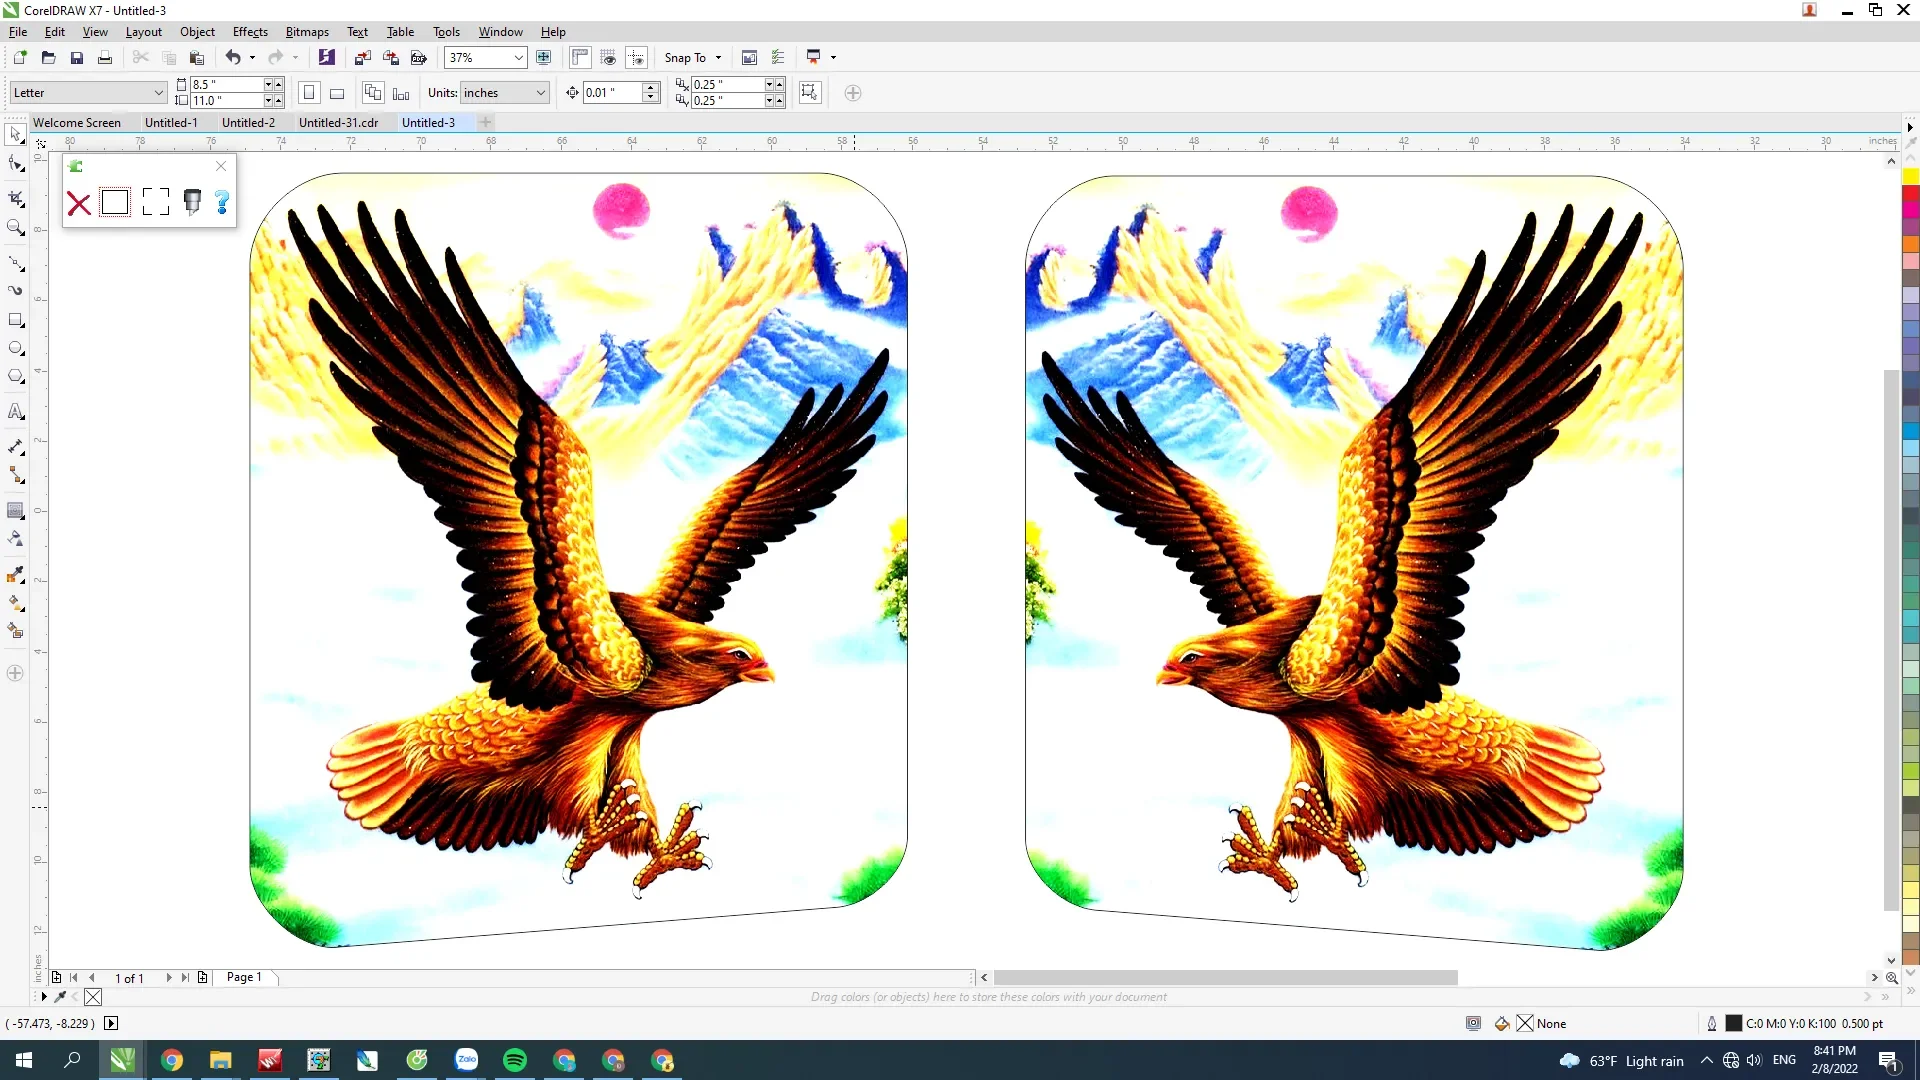Select the Freehand drawing tool
The width and height of the screenshot is (1920, 1080).
(x=15, y=263)
